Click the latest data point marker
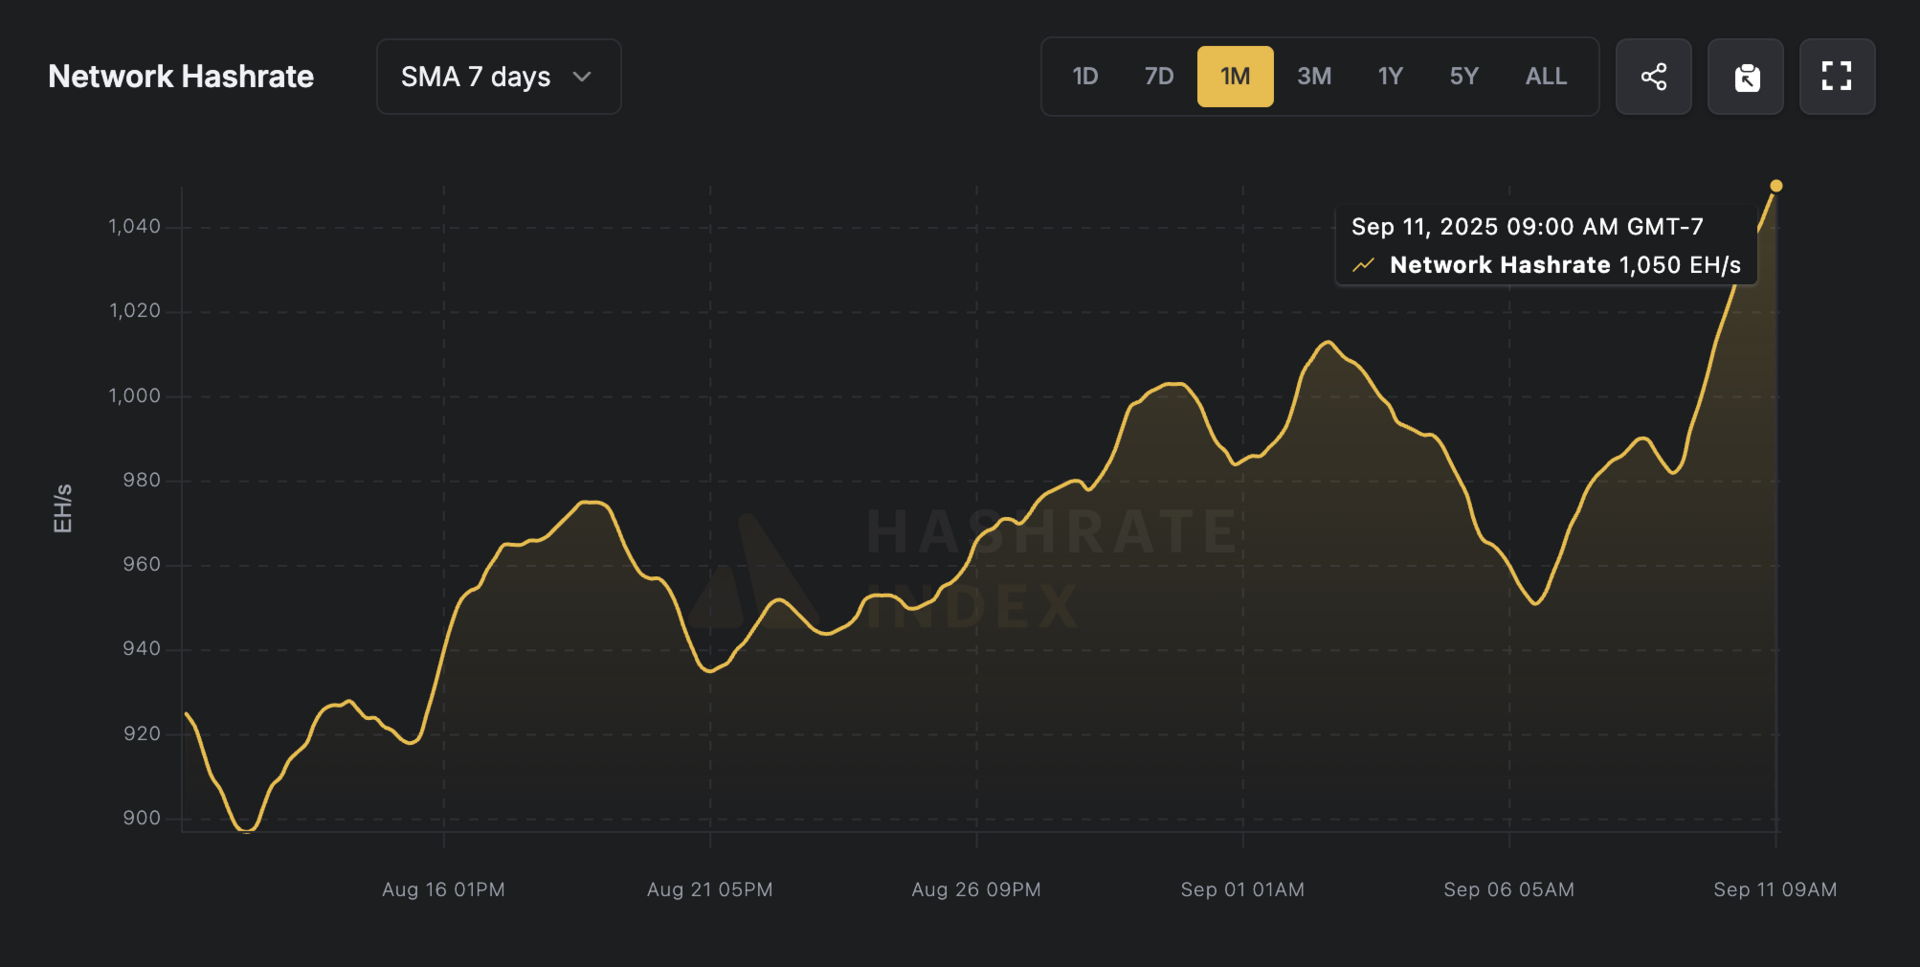 coord(1776,186)
